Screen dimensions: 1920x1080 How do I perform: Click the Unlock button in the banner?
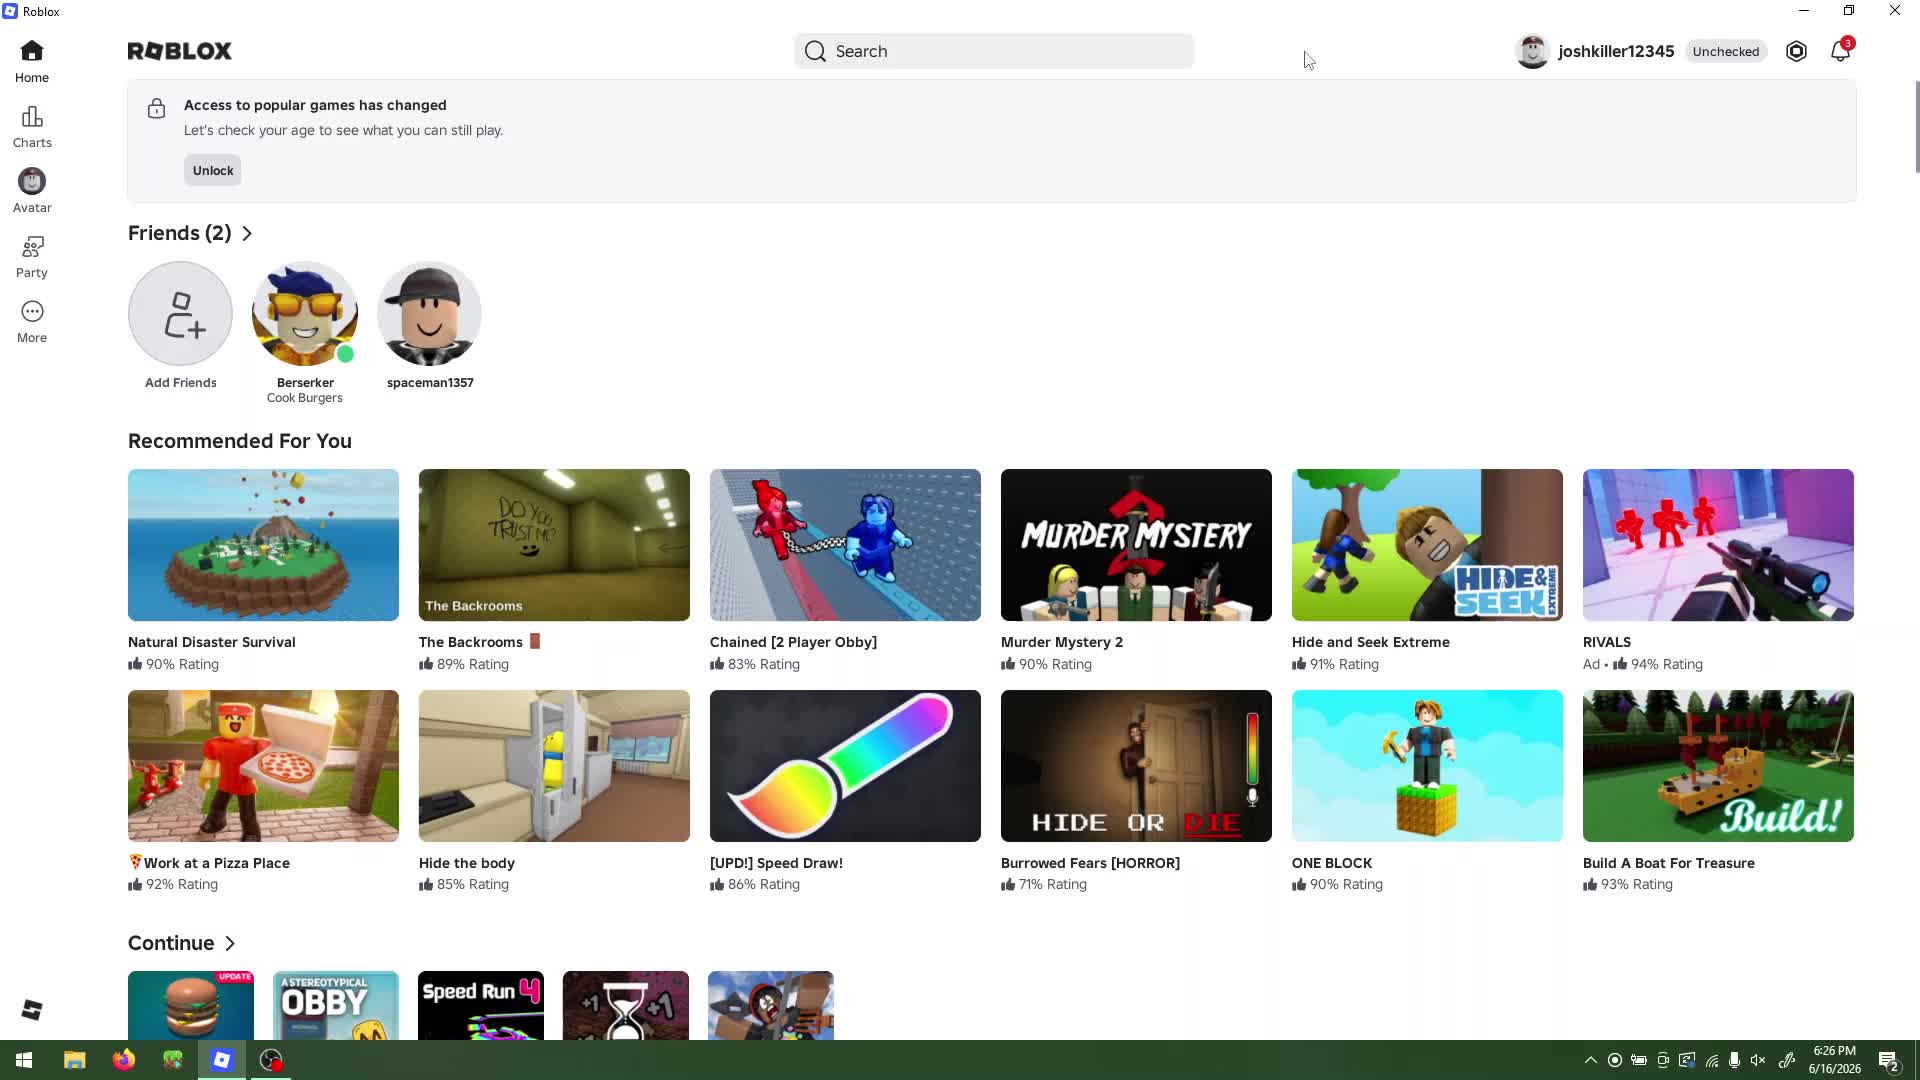[212, 170]
